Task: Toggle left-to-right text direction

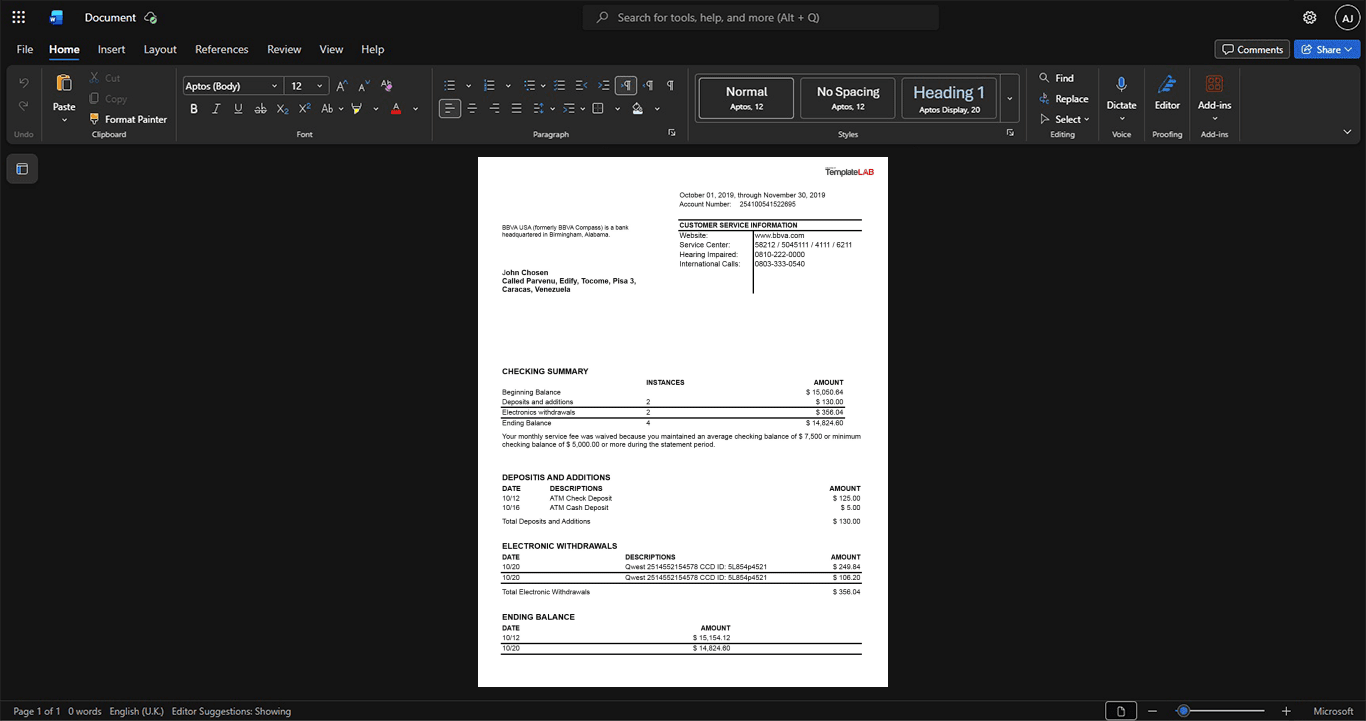Action: pos(626,86)
